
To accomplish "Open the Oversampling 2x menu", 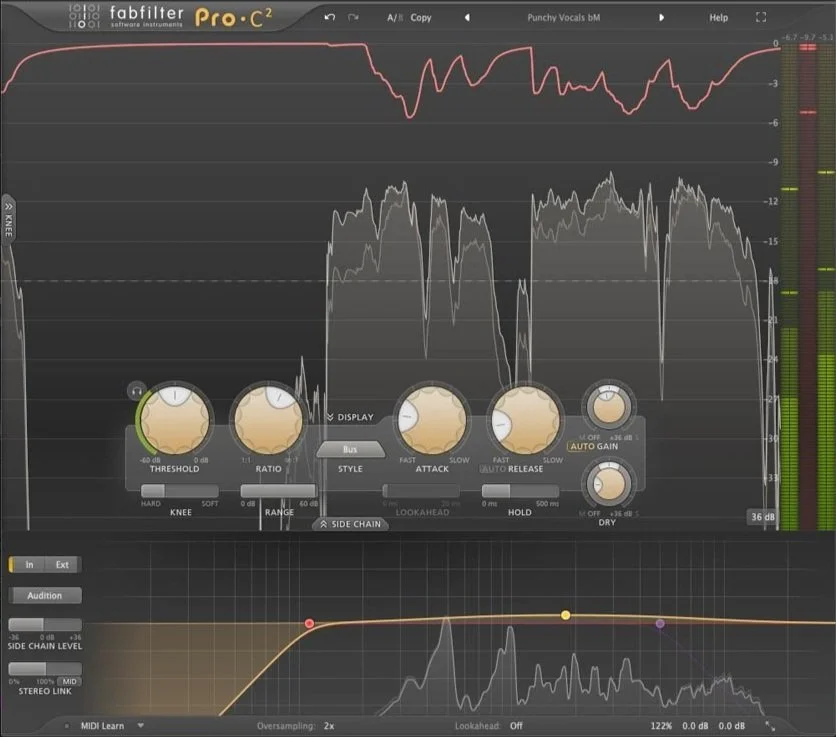I will [295, 726].
